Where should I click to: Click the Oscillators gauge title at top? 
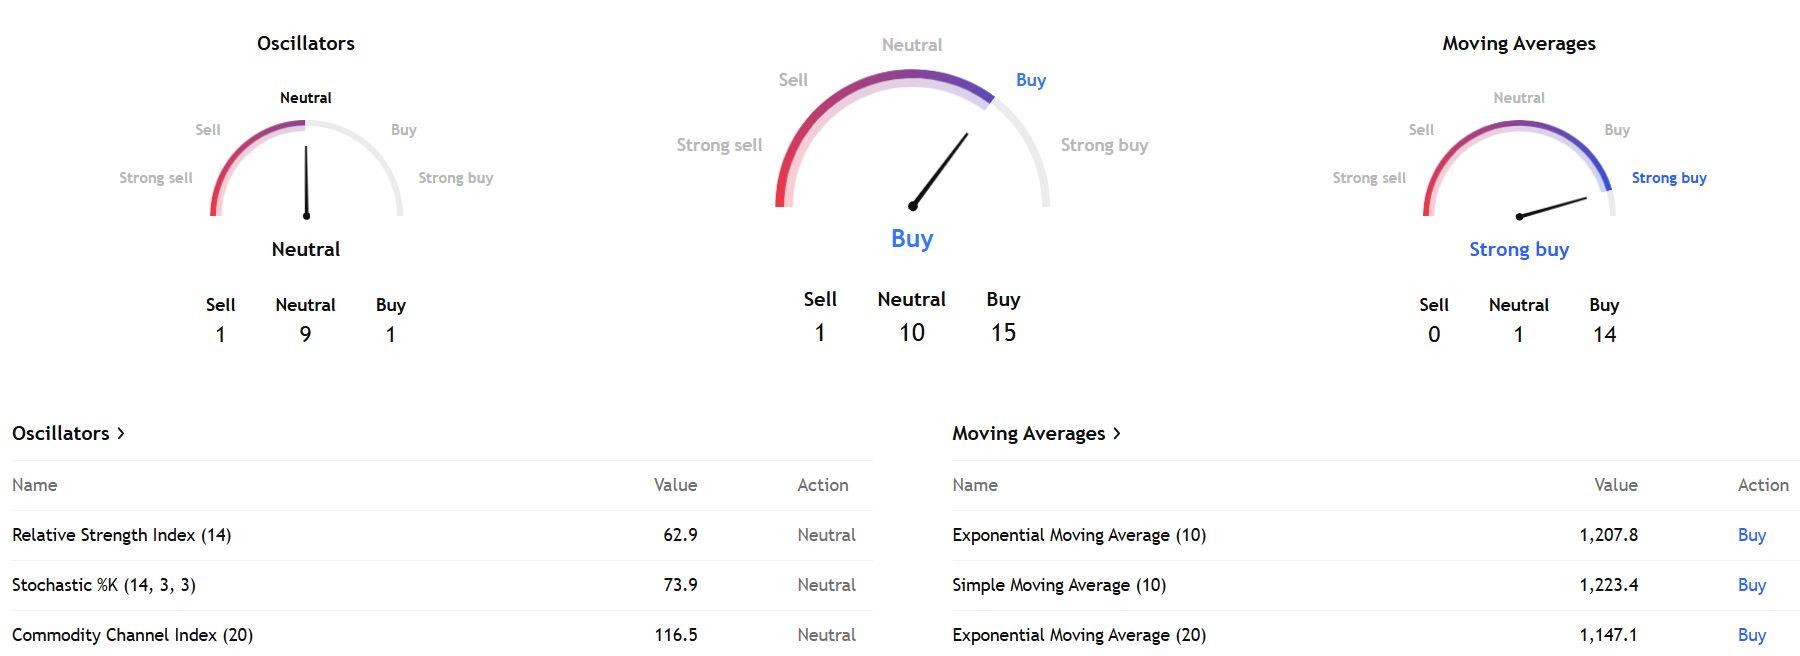(x=306, y=43)
